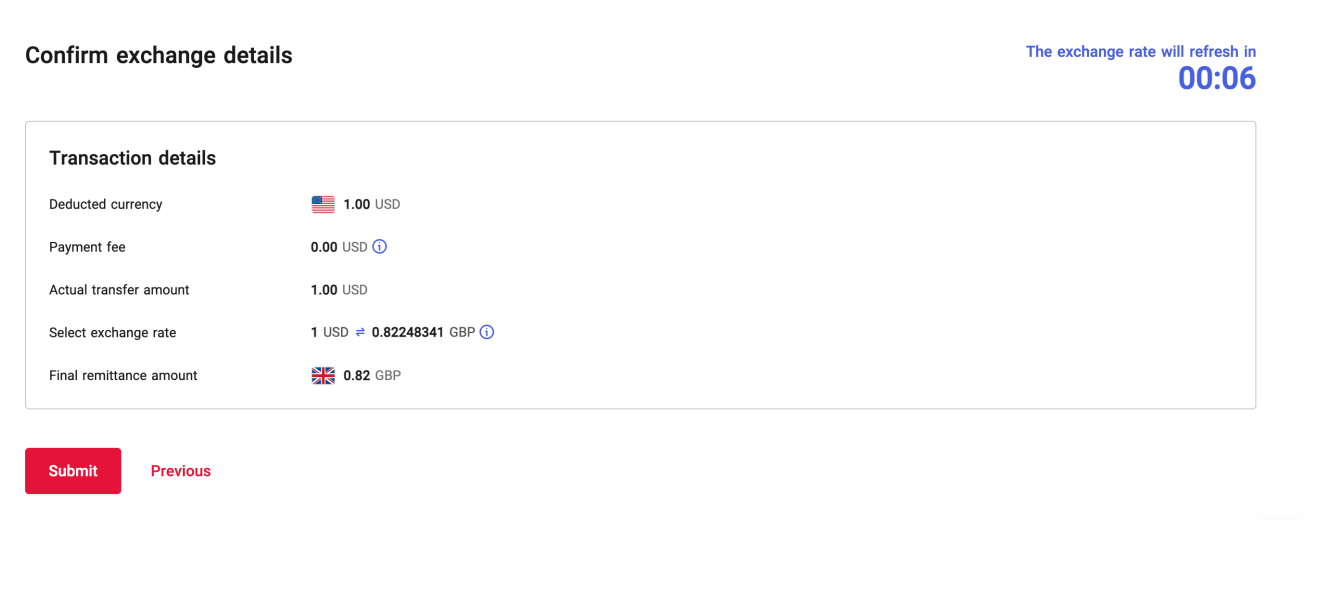This screenshot has height=591, width=1339.
Task: Click the 00:06 countdown timer
Action: 1216,79
